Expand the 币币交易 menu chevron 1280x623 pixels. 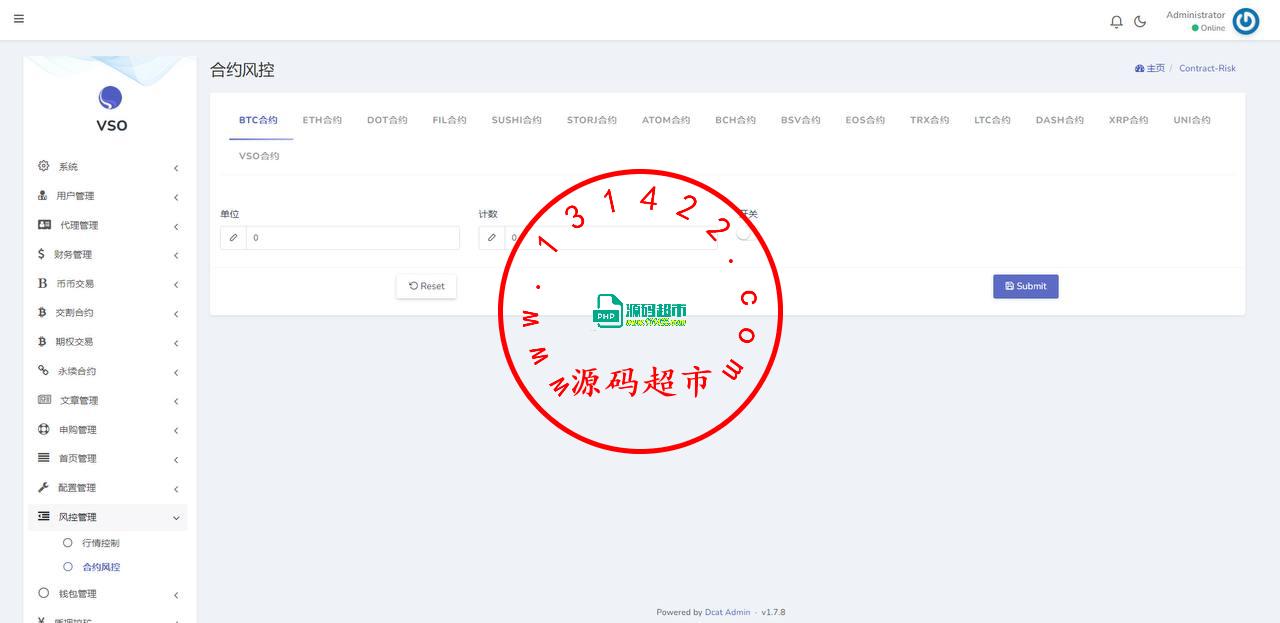coord(176,285)
